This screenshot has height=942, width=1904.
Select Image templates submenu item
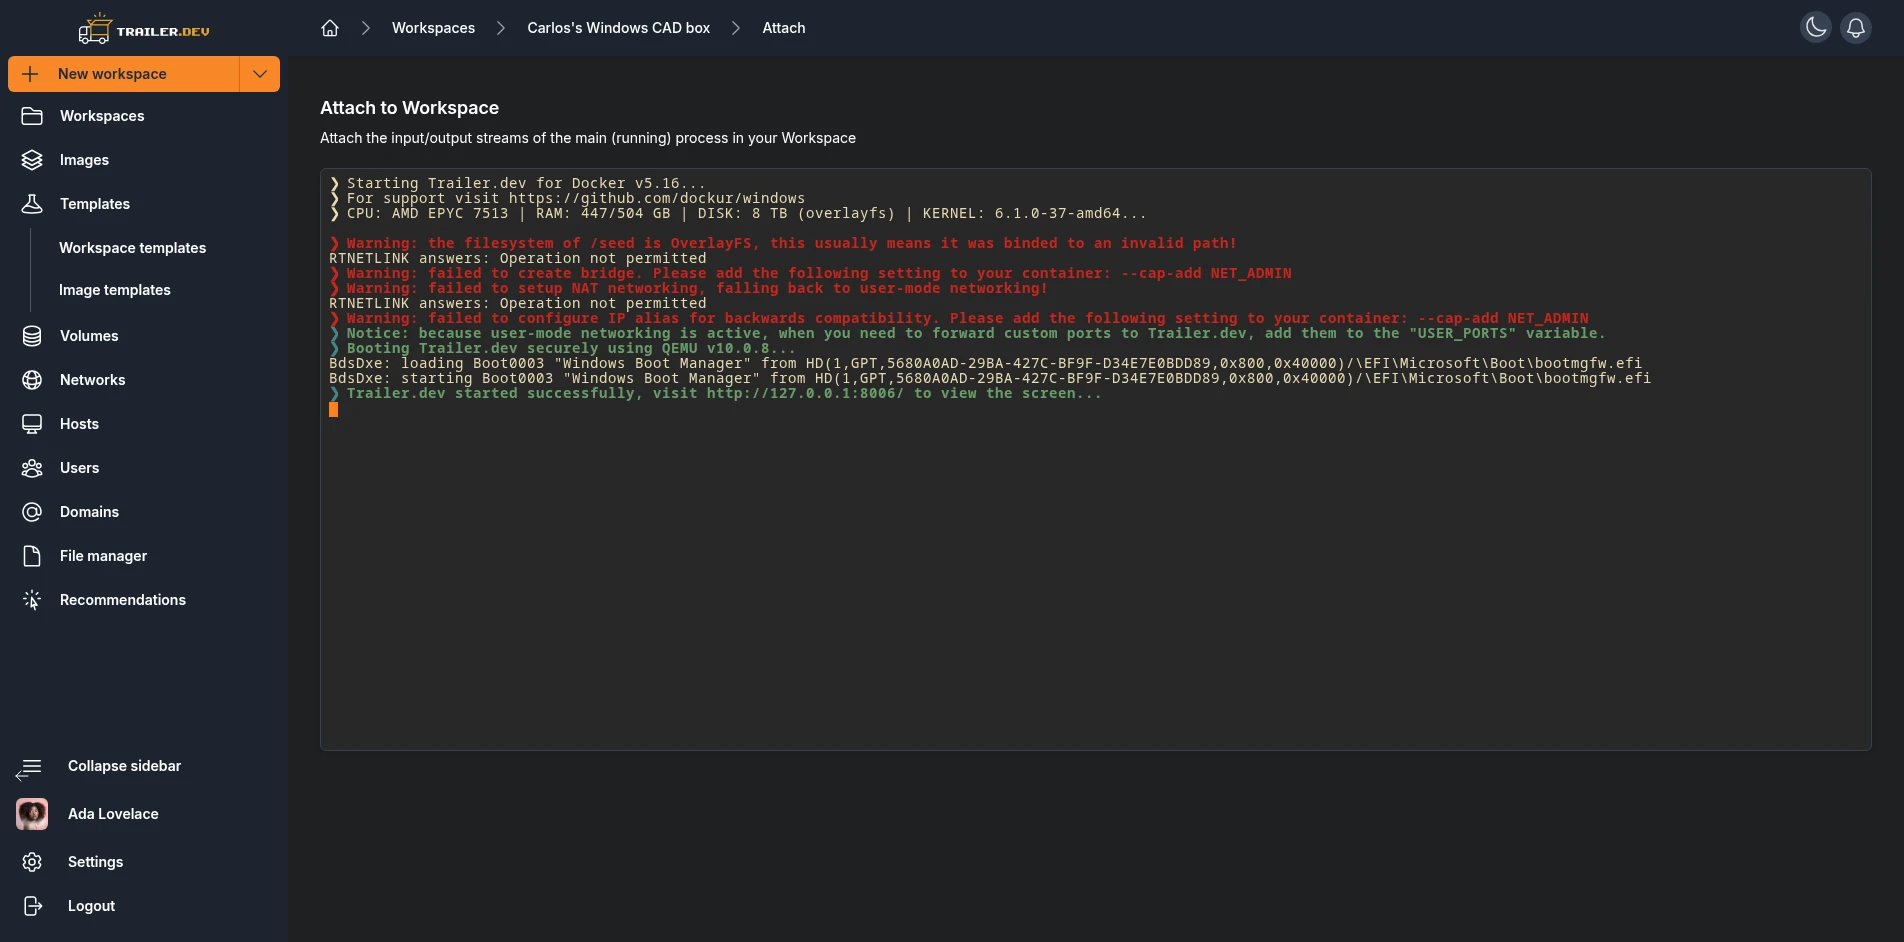[x=115, y=290]
